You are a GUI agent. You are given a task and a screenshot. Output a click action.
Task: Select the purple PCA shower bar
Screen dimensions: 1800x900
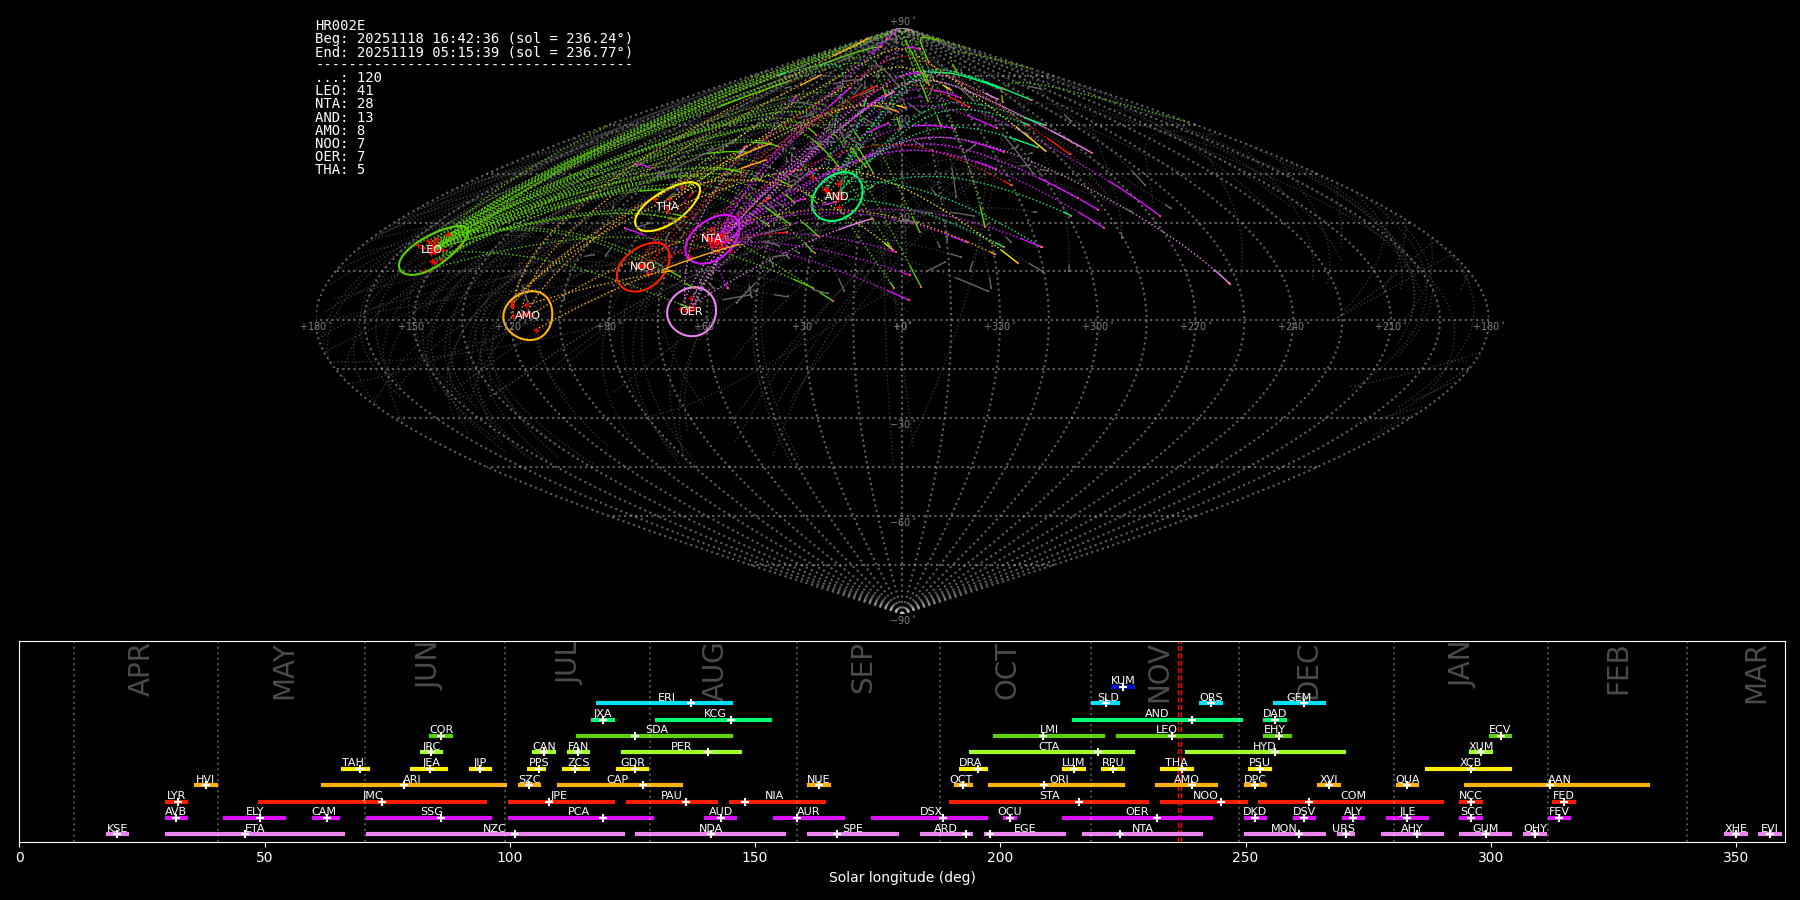click(x=580, y=818)
